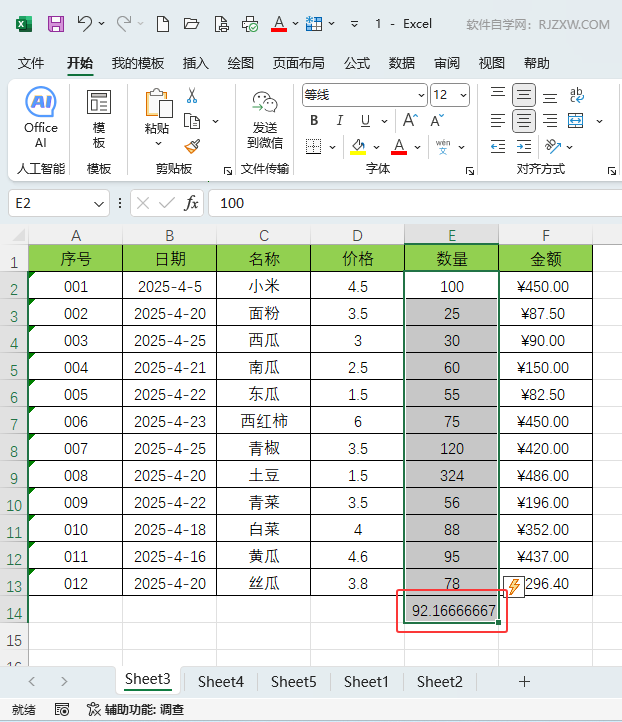Expand Paste options arrow
Viewport: 622px width, 722px height.
[x=158, y=144]
